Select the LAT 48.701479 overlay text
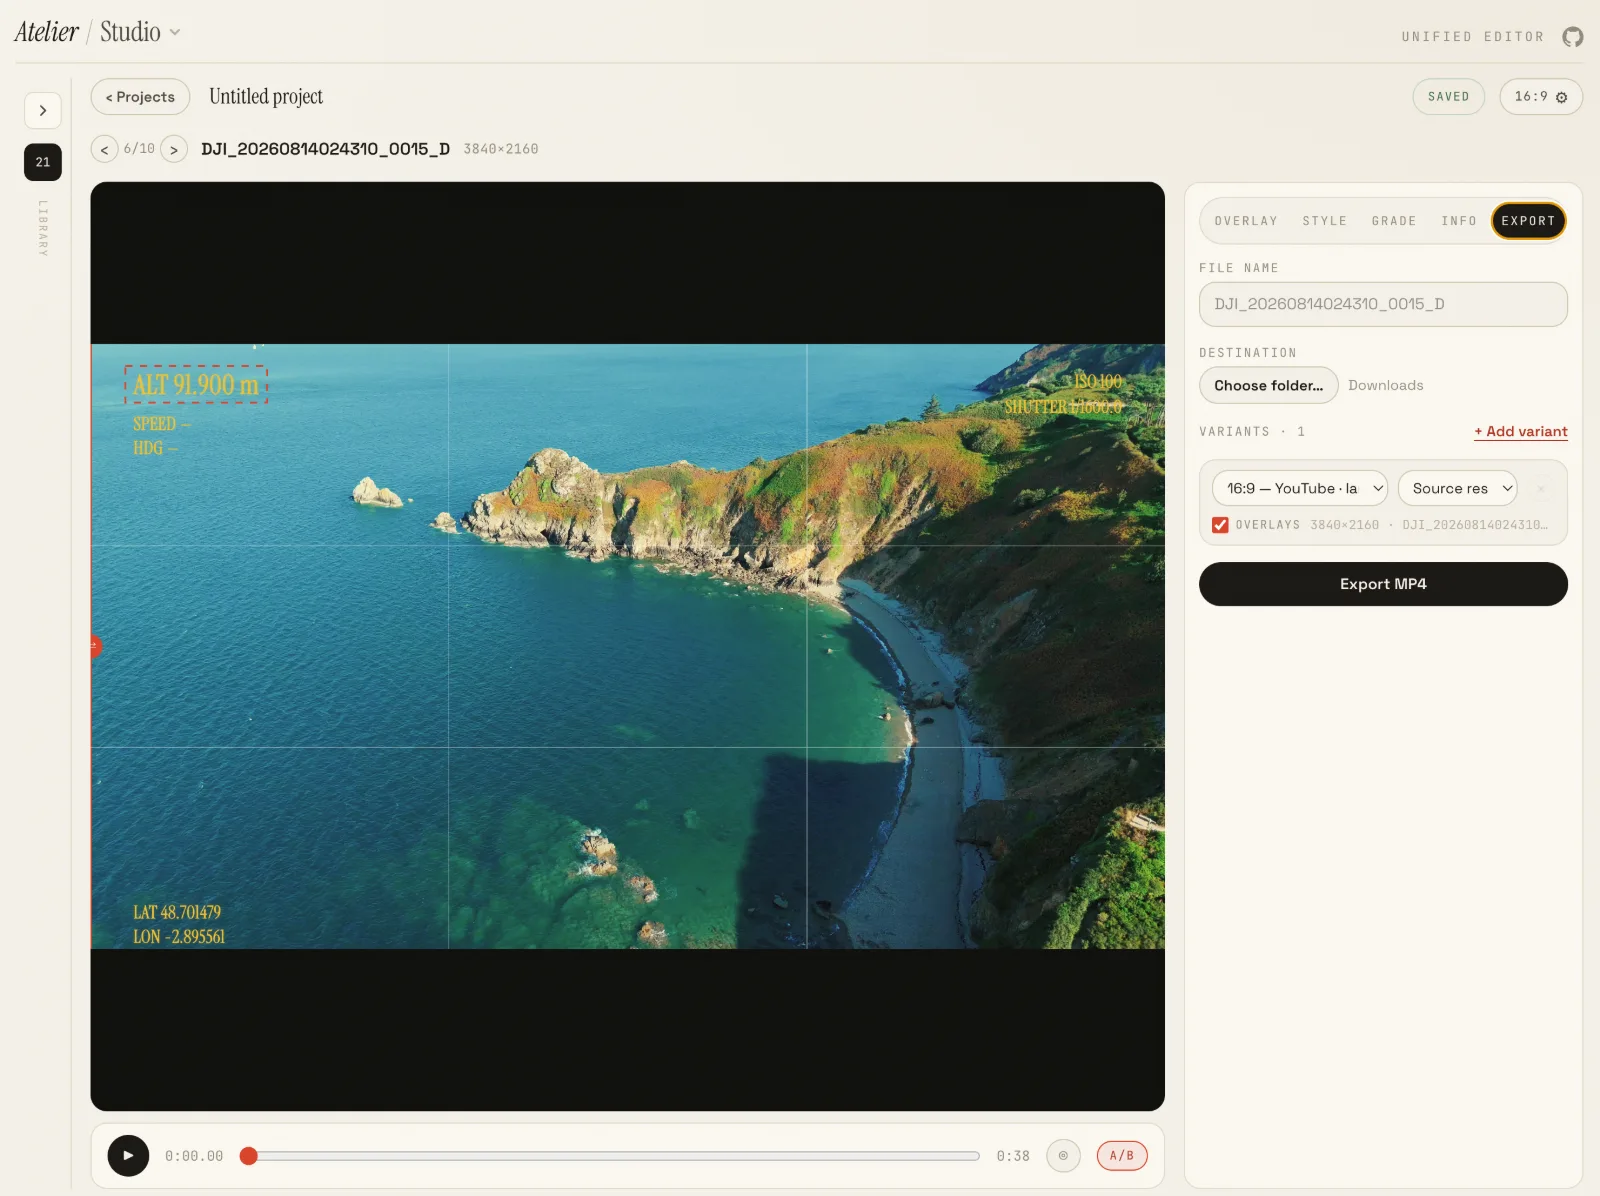 pyautogui.click(x=177, y=912)
